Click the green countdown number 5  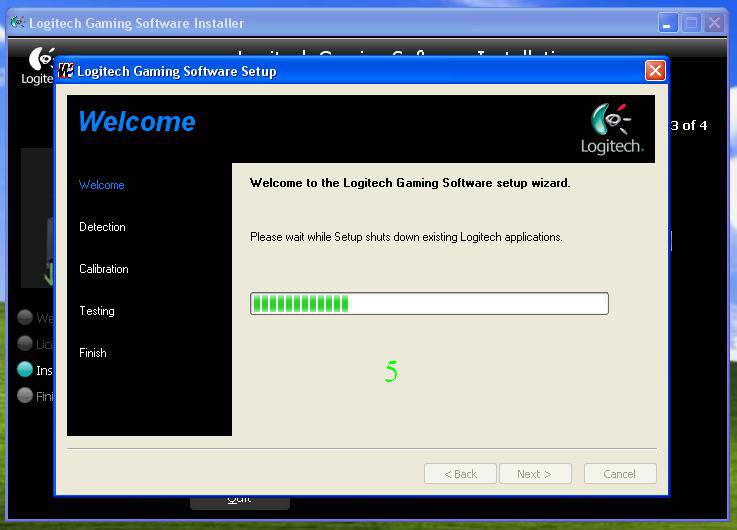[x=391, y=371]
